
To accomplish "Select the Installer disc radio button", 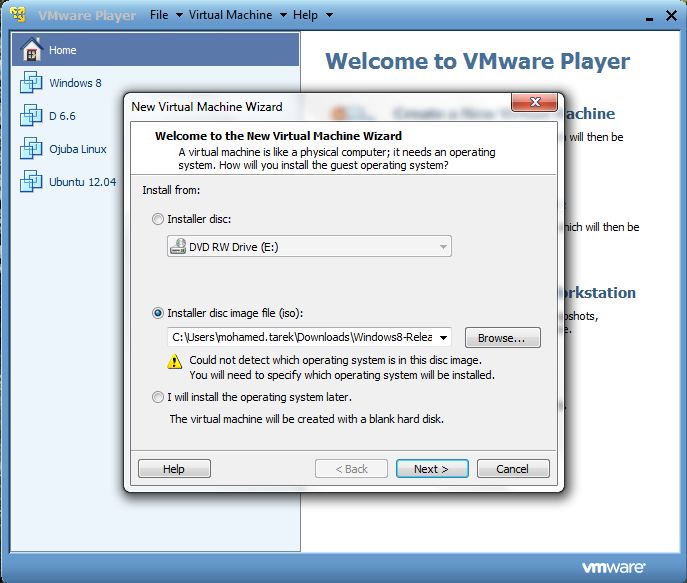I will coord(158,219).
